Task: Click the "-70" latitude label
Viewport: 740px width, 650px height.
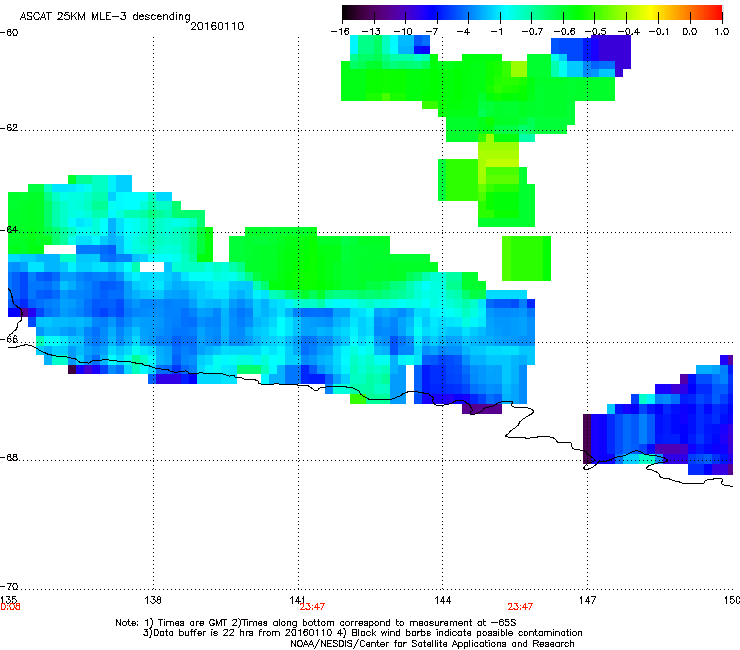Action: 9,587
